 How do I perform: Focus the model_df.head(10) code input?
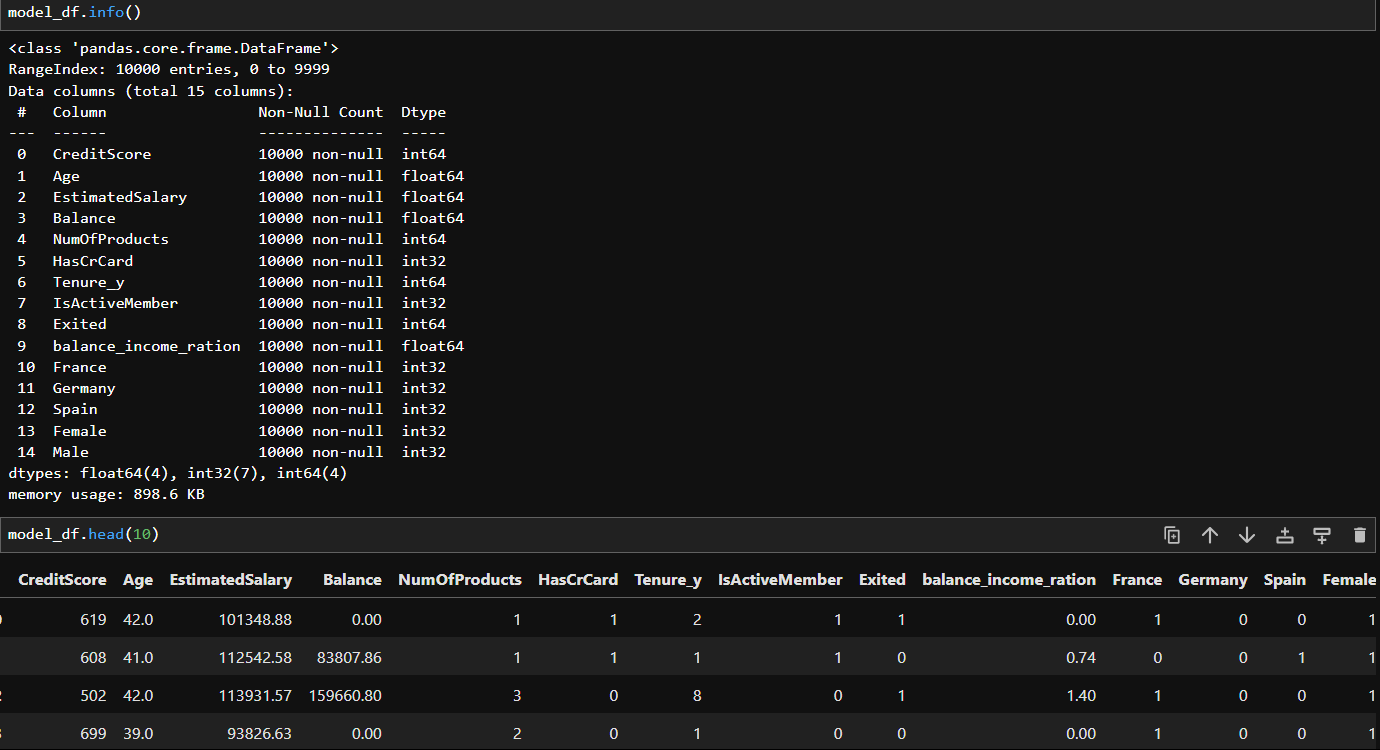500,535
